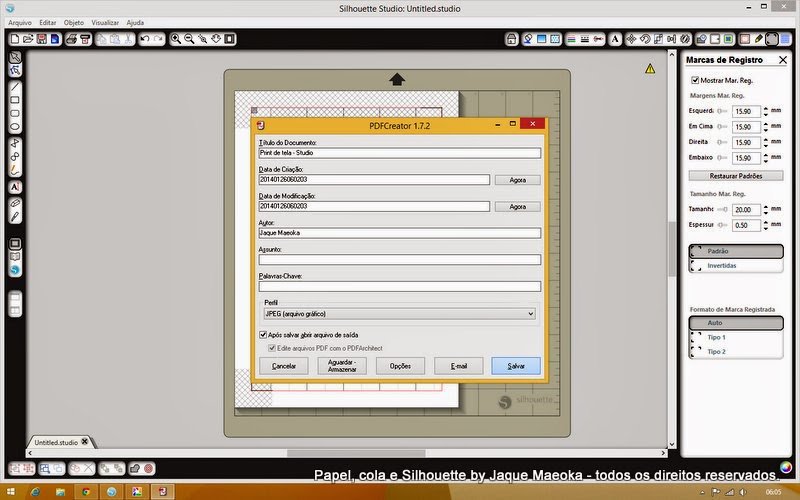Select Tipo 2 mark format
This screenshot has width=800, height=500.
[x=736, y=352]
